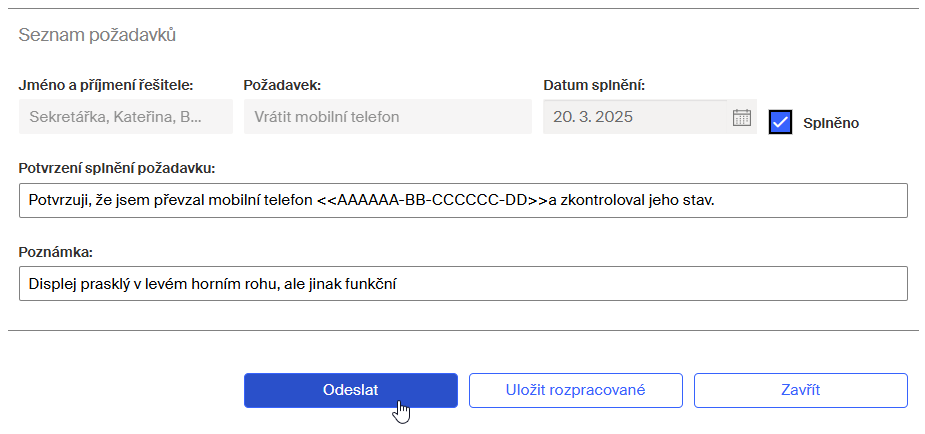Click the Datum splnění label
925x434 pixels.
(x=594, y=86)
